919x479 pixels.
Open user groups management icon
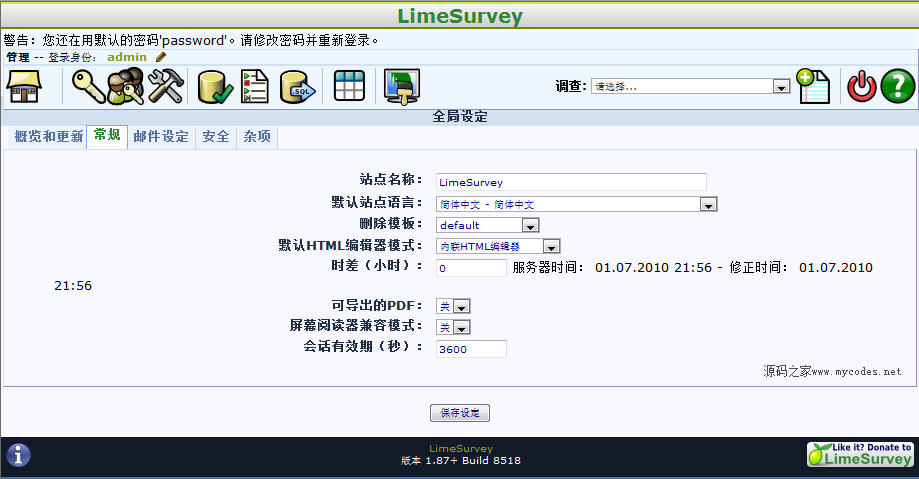[x=125, y=86]
